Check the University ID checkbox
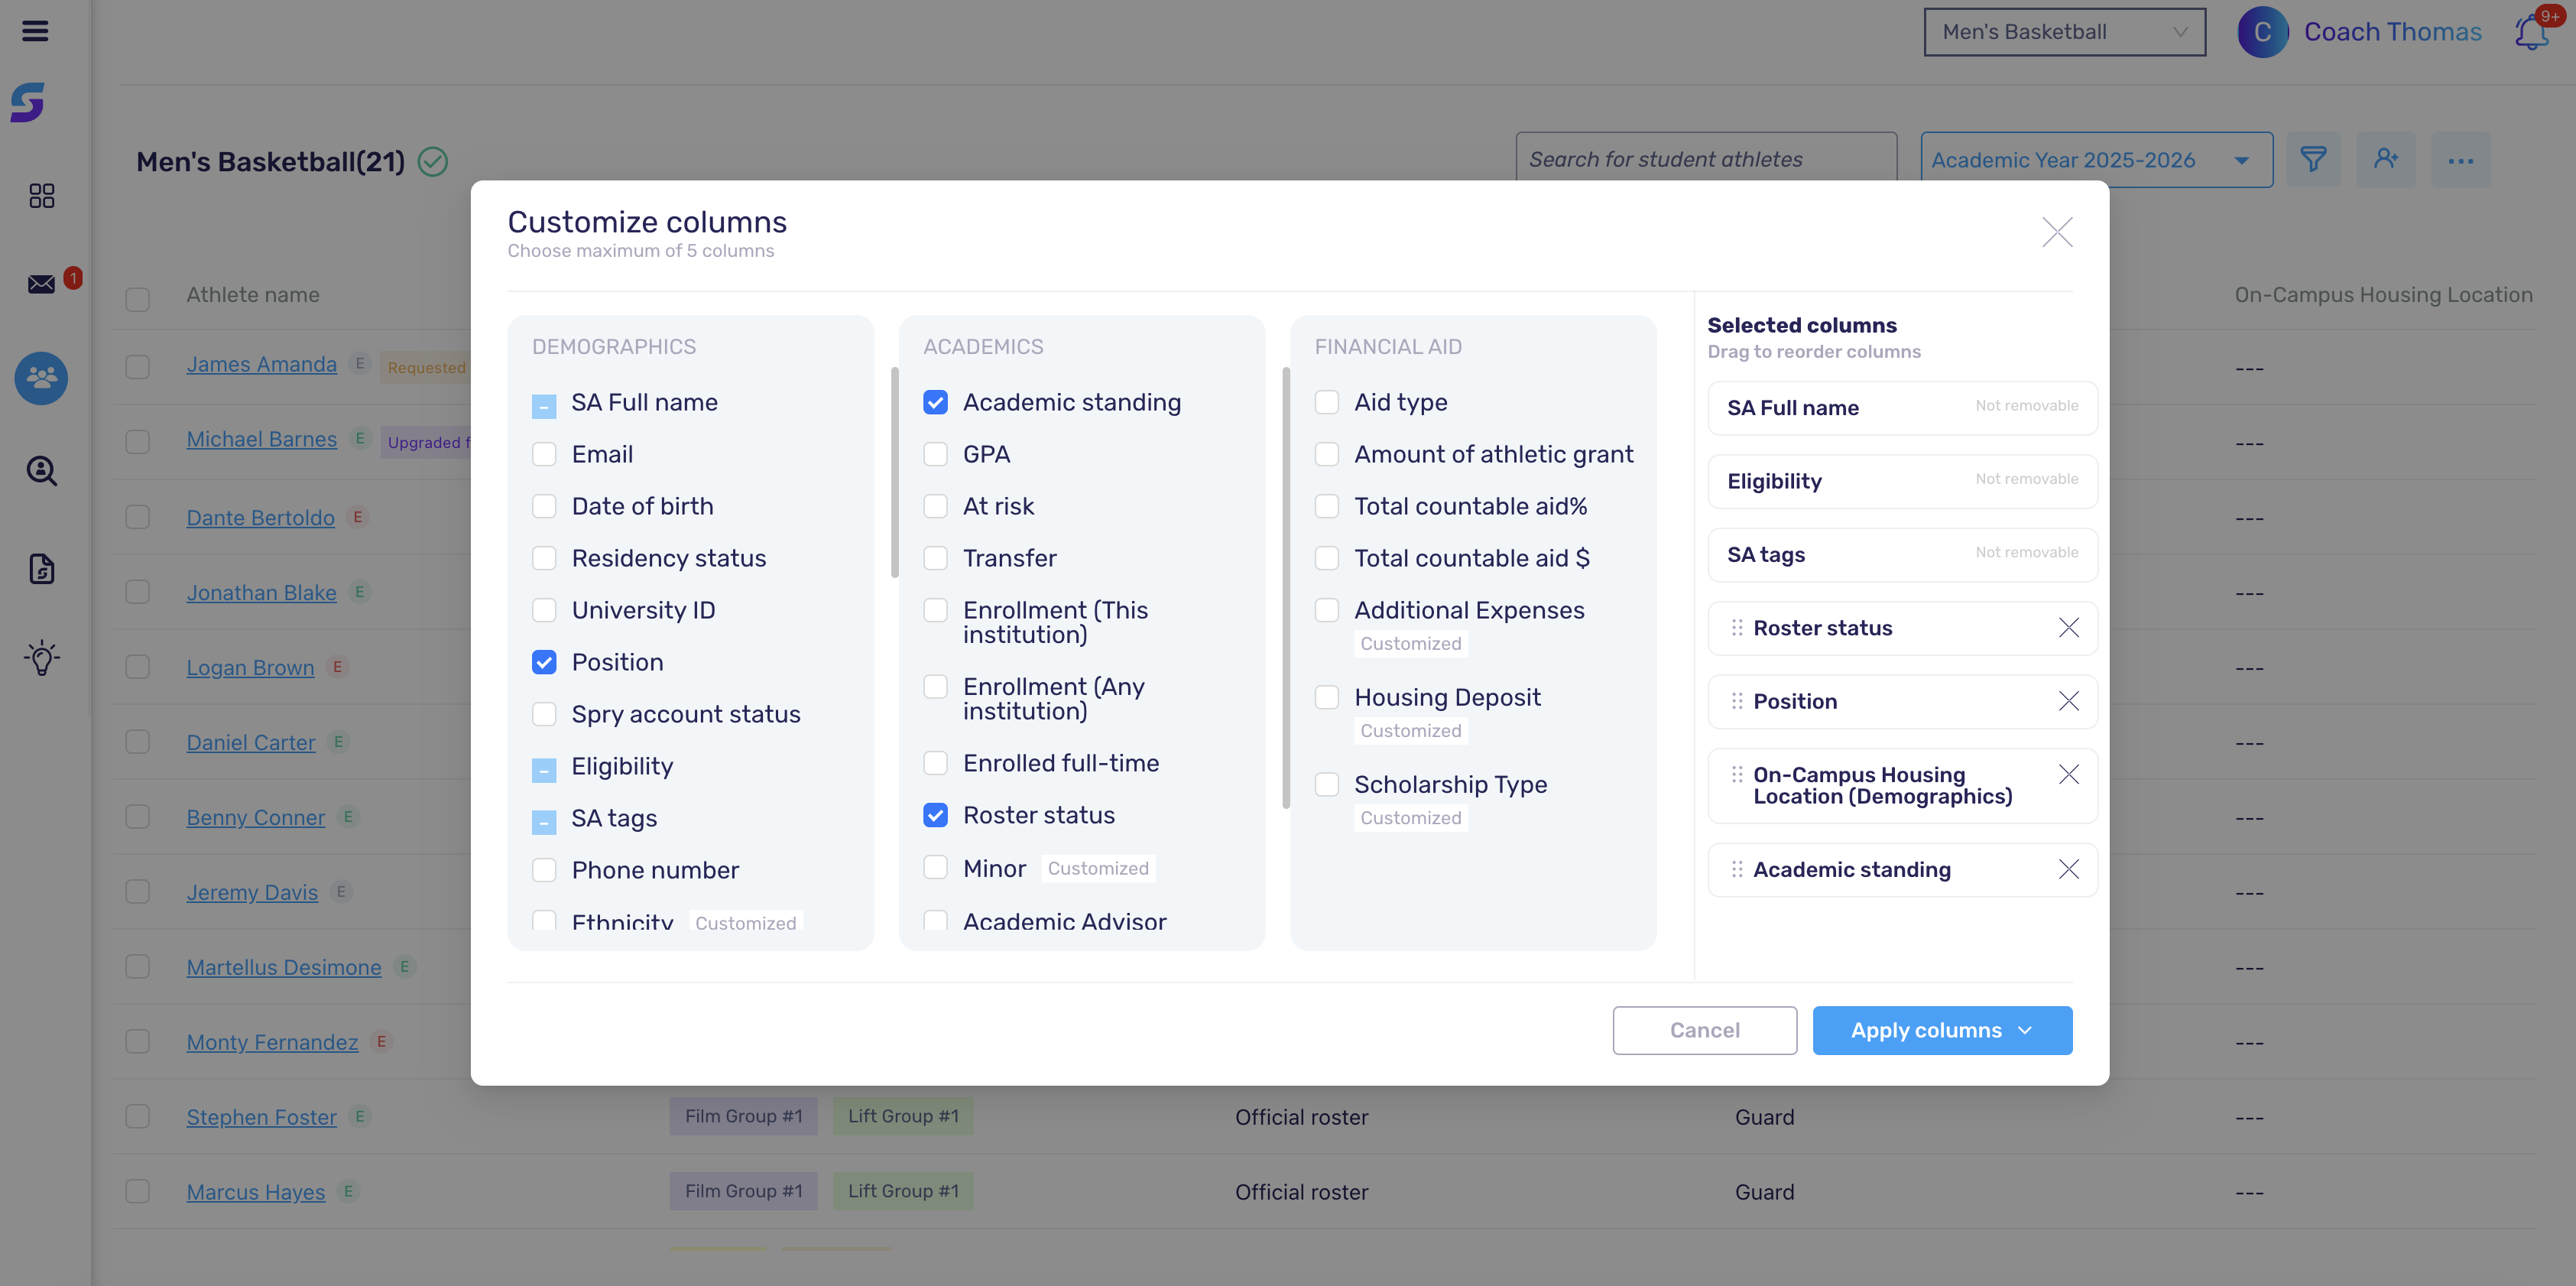The image size is (2576, 1286). tap(544, 610)
